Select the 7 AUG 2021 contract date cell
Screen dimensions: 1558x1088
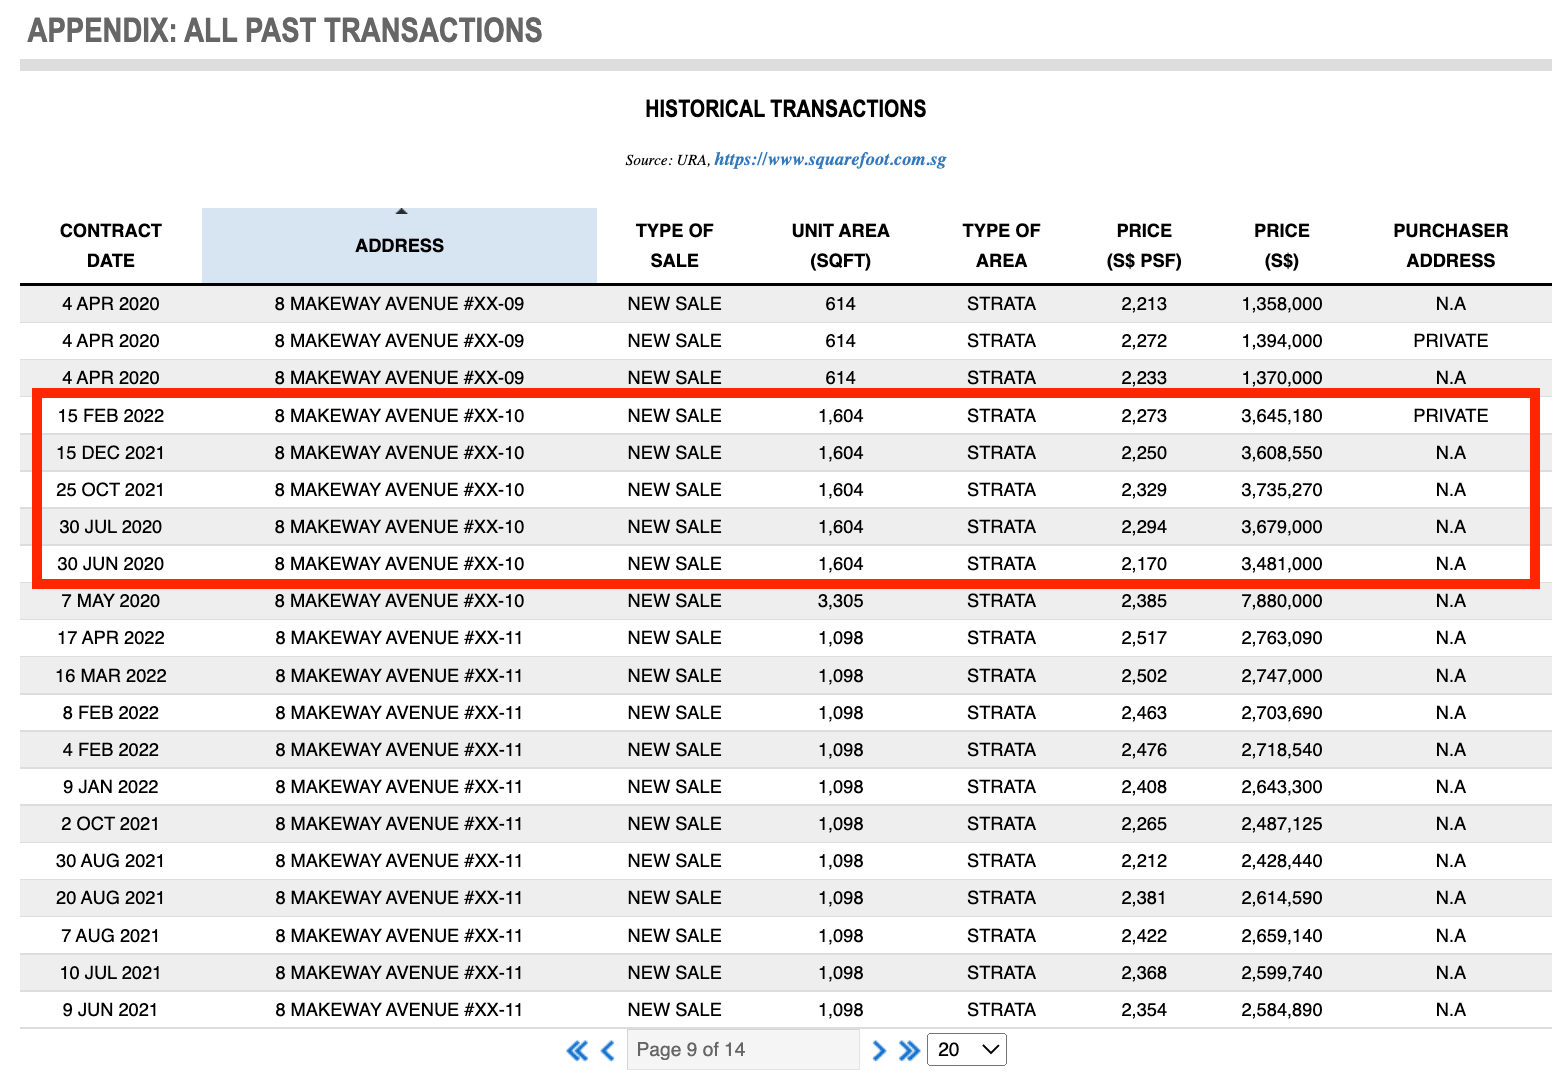tap(111, 936)
